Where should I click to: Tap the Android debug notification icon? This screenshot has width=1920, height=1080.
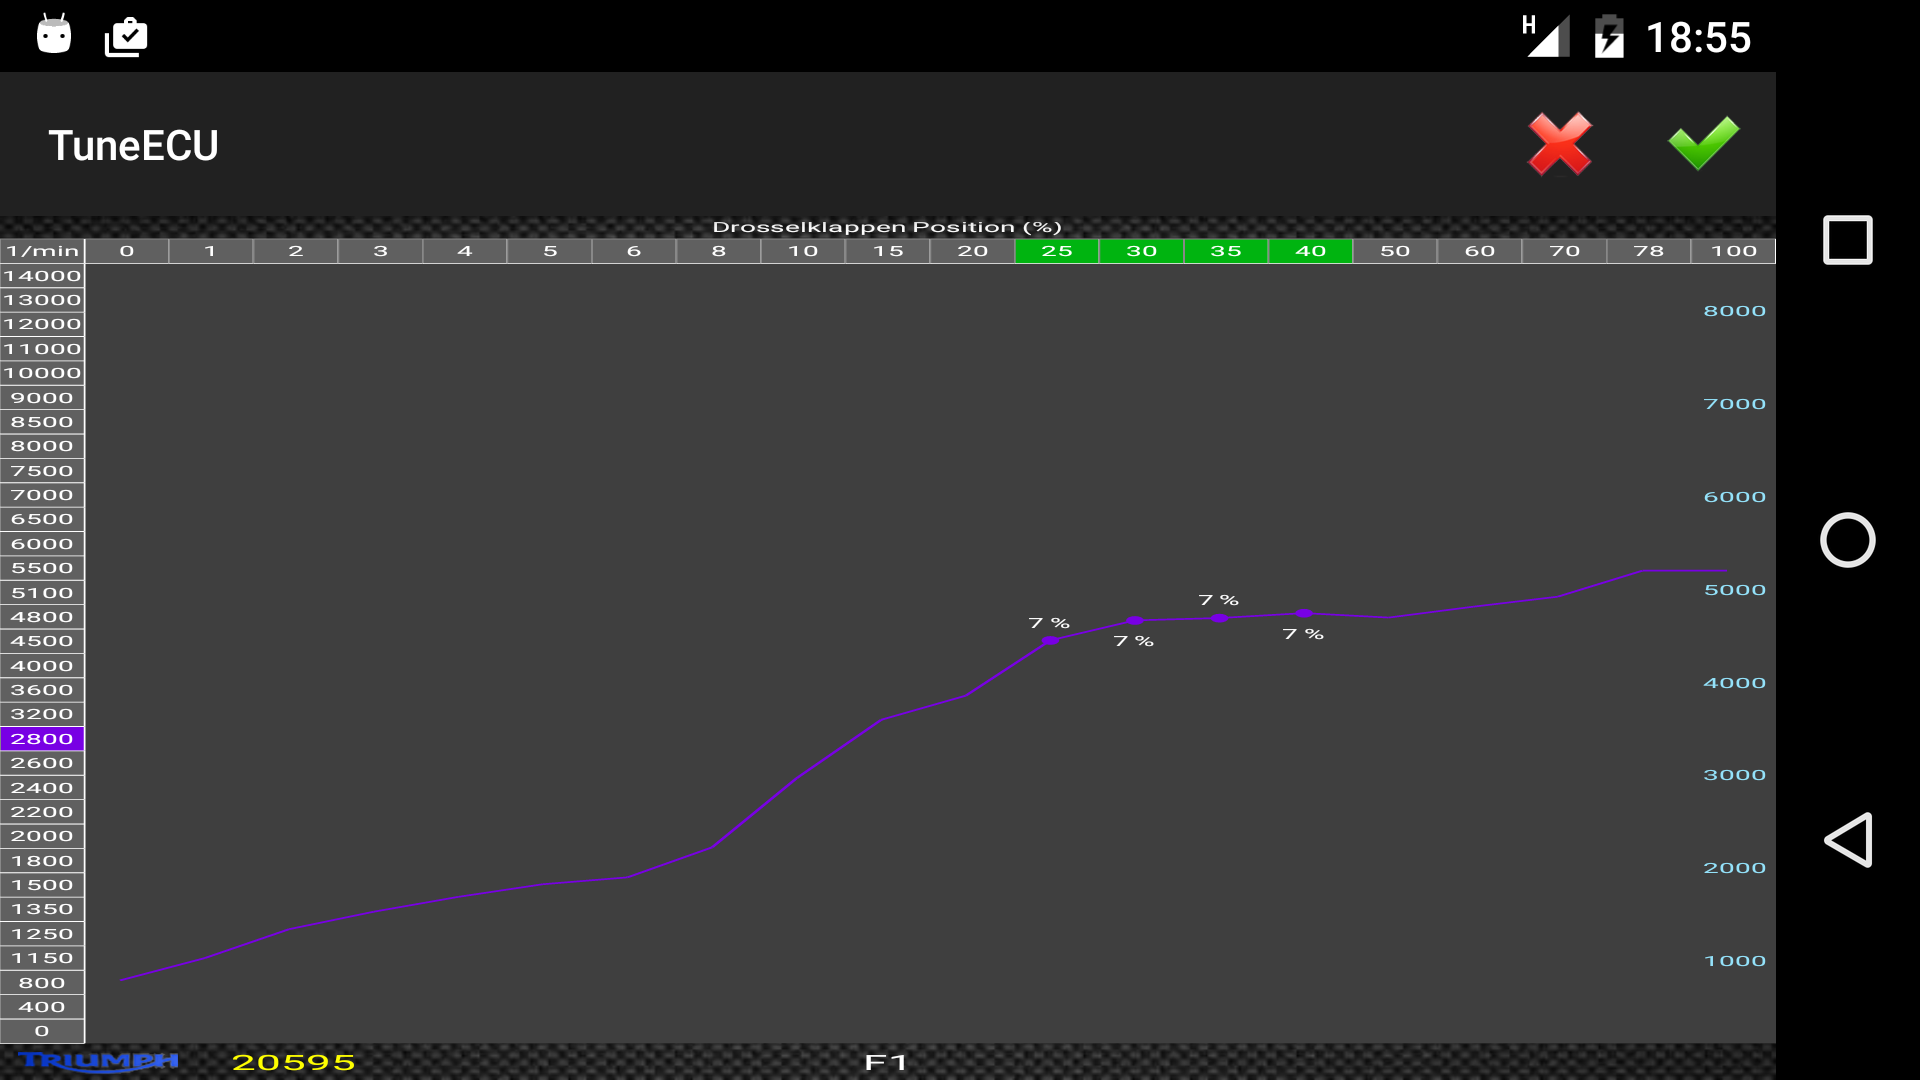point(54,36)
